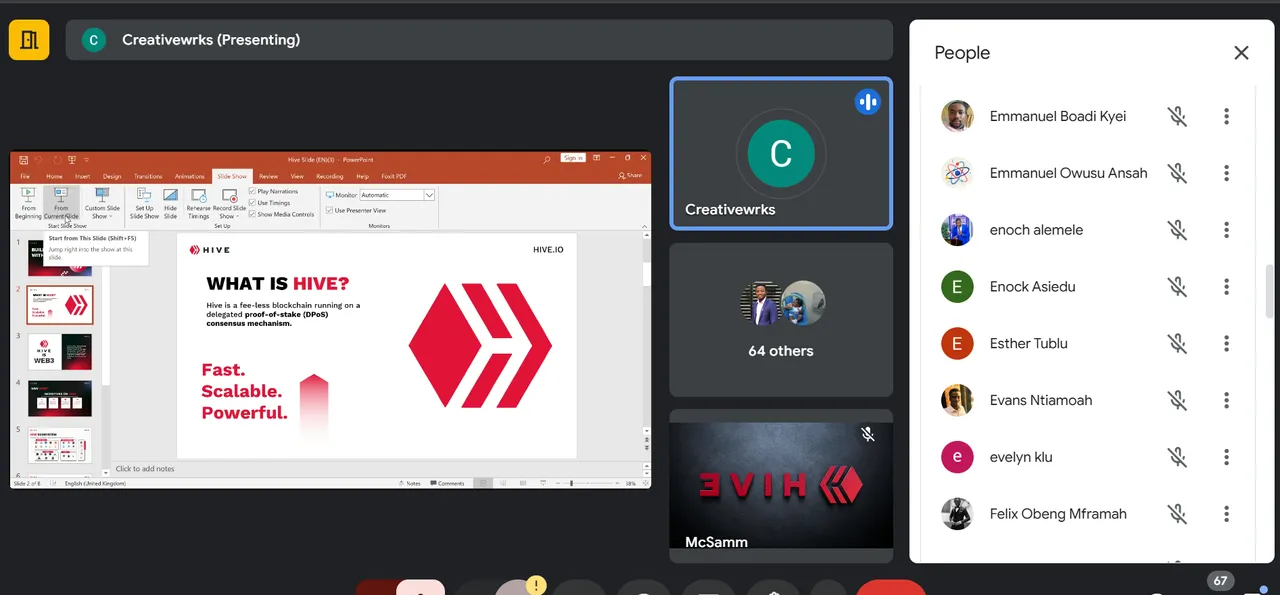Click PowerPoint zoom slider handle
Image resolution: width=1280 pixels, height=595 pixels.
pos(572,483)
